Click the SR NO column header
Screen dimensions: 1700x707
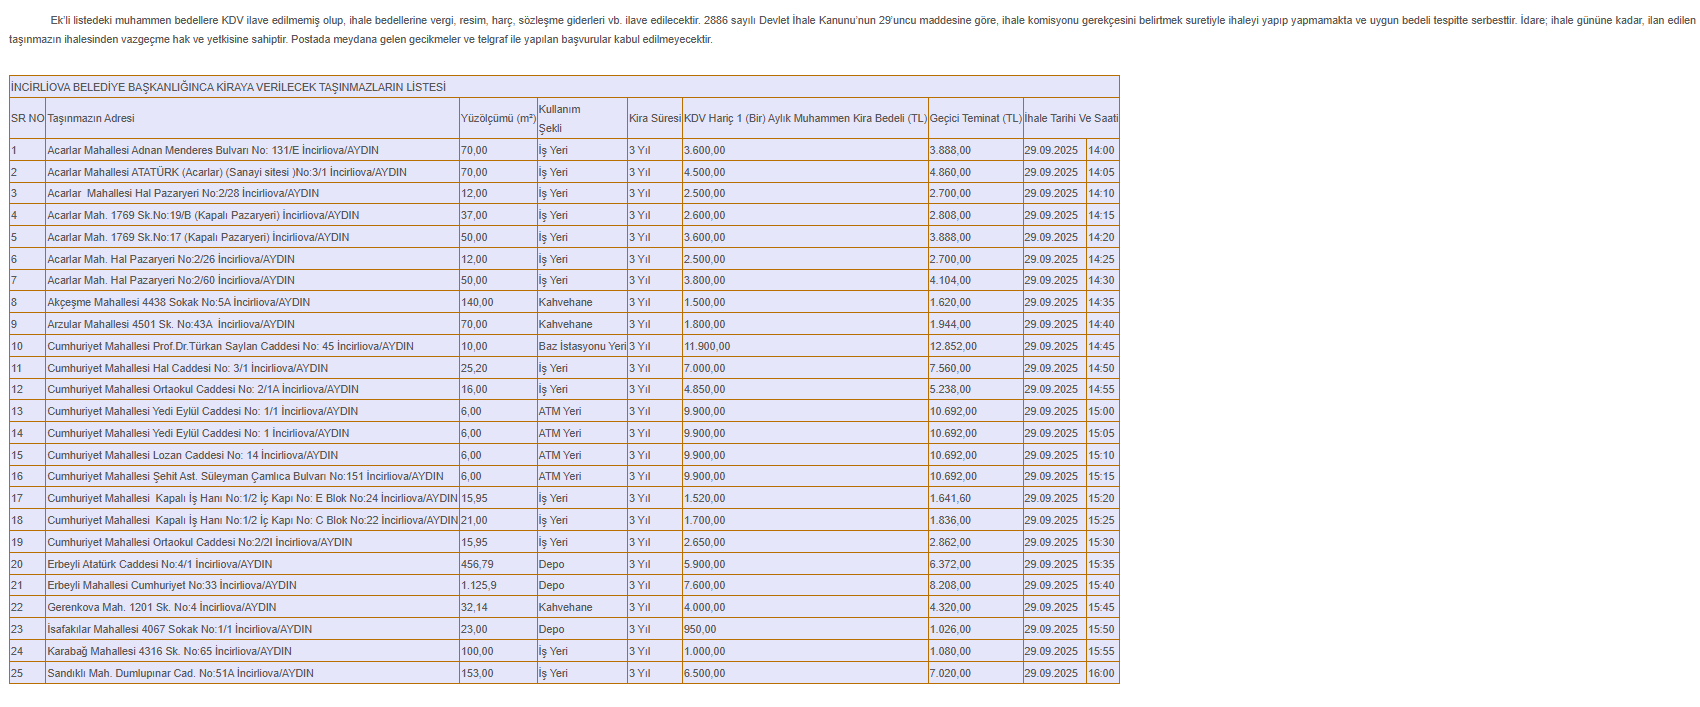pos(27,118)
